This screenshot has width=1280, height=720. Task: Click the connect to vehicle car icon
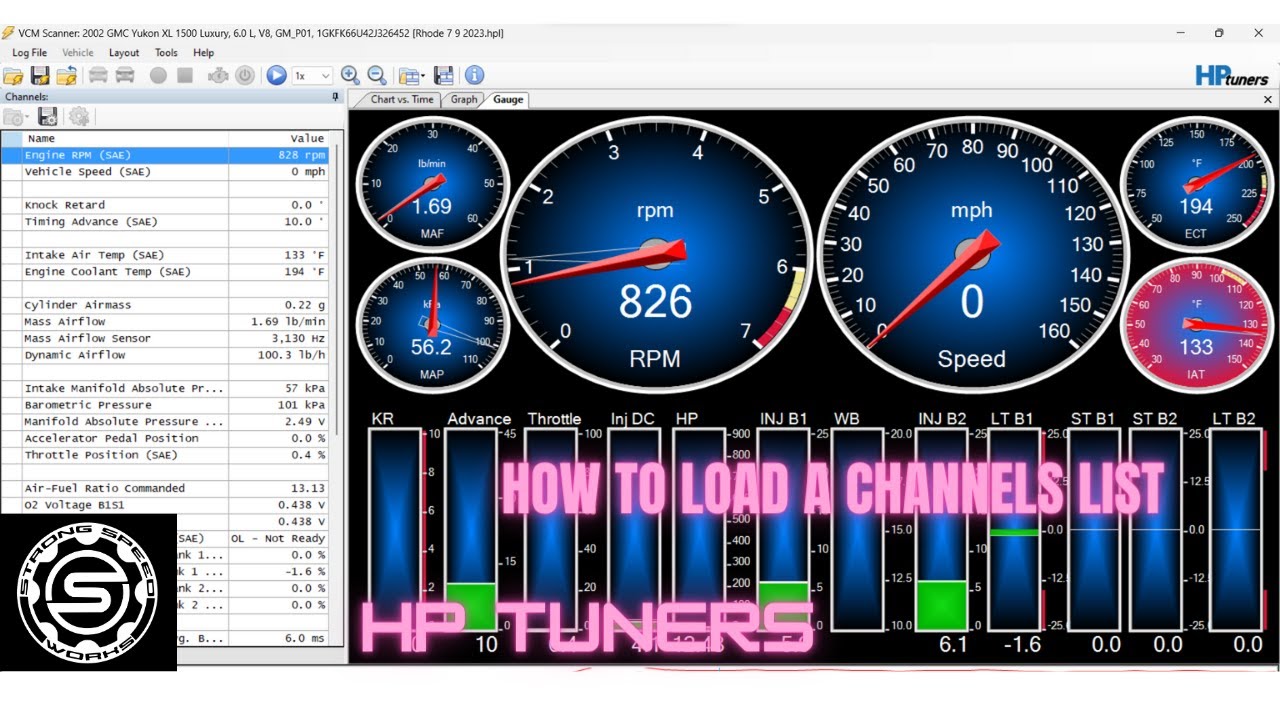[98, 75]
